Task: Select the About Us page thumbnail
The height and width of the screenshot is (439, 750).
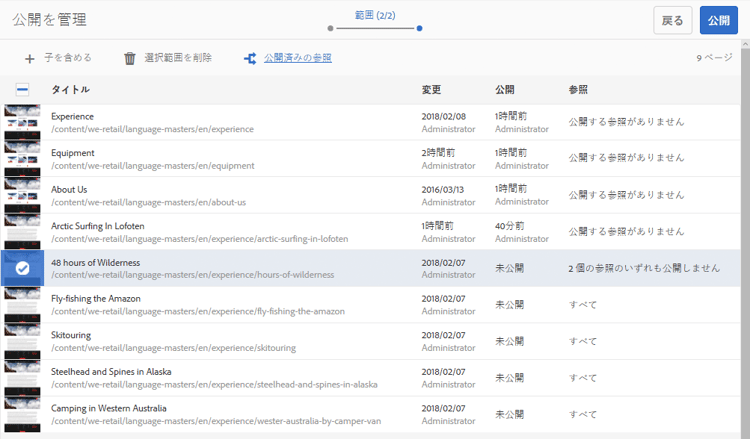Action: click(22, 195)
